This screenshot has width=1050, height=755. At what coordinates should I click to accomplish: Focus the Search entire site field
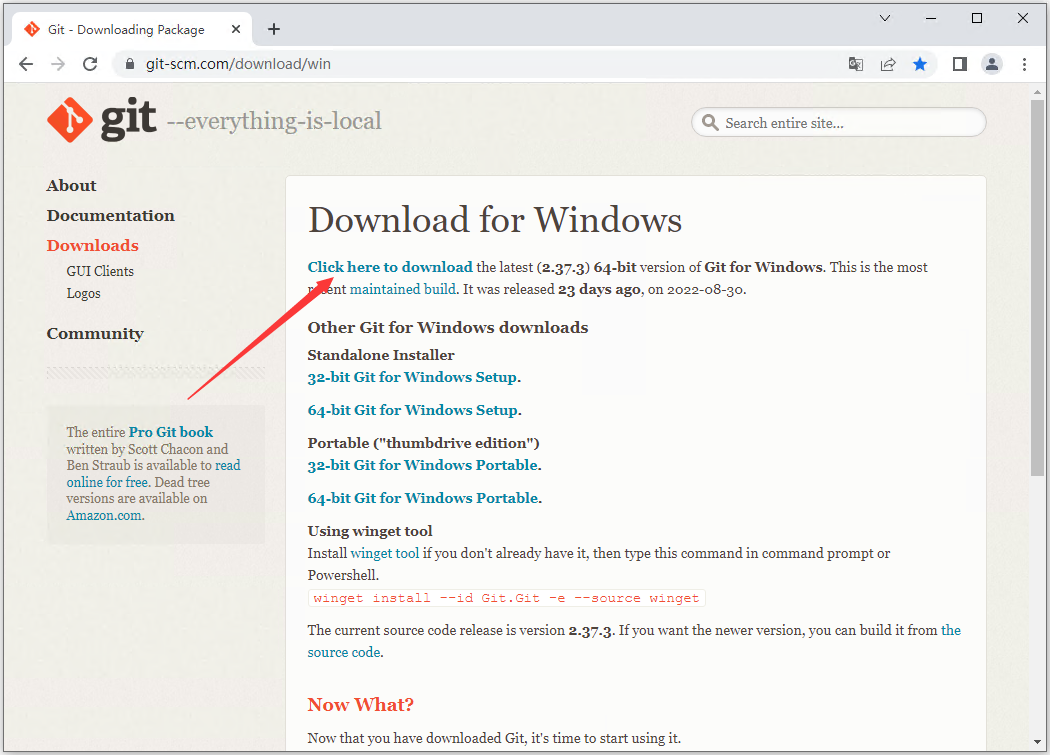click(x=838, y=123)
